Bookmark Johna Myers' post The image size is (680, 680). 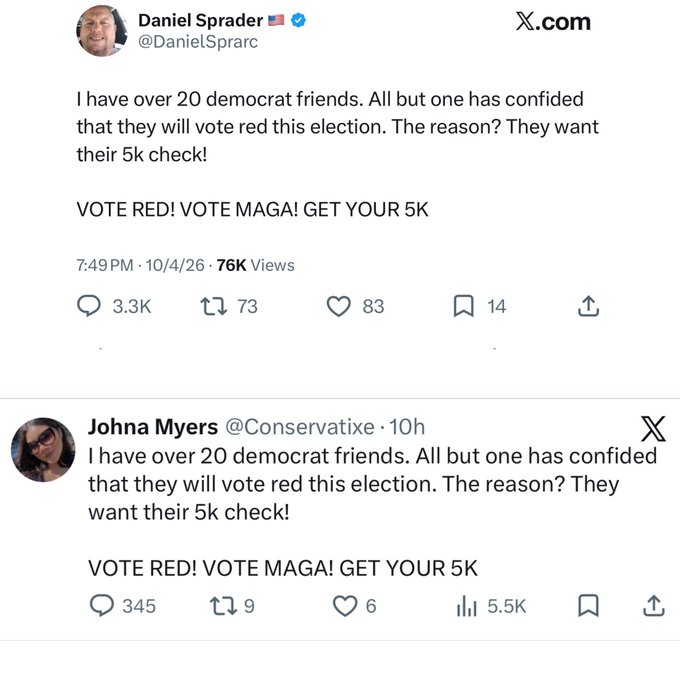[588, 606]
